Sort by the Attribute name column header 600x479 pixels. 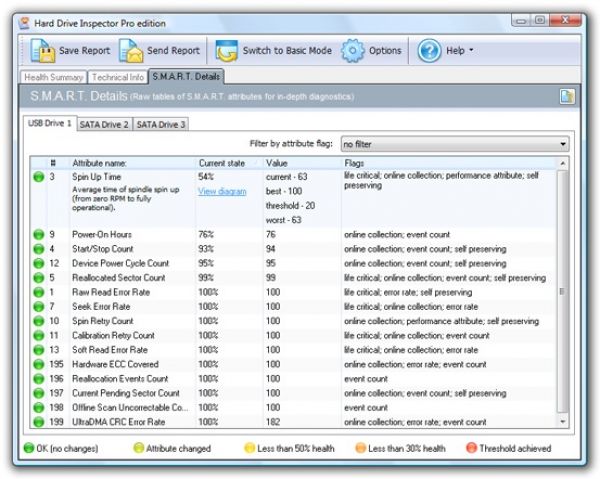click(x=130, y=162)
